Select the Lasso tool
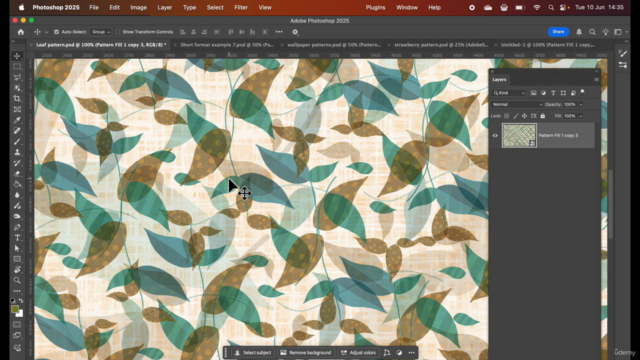This screenshot has width=640, height=360. [x=17, y=77]
